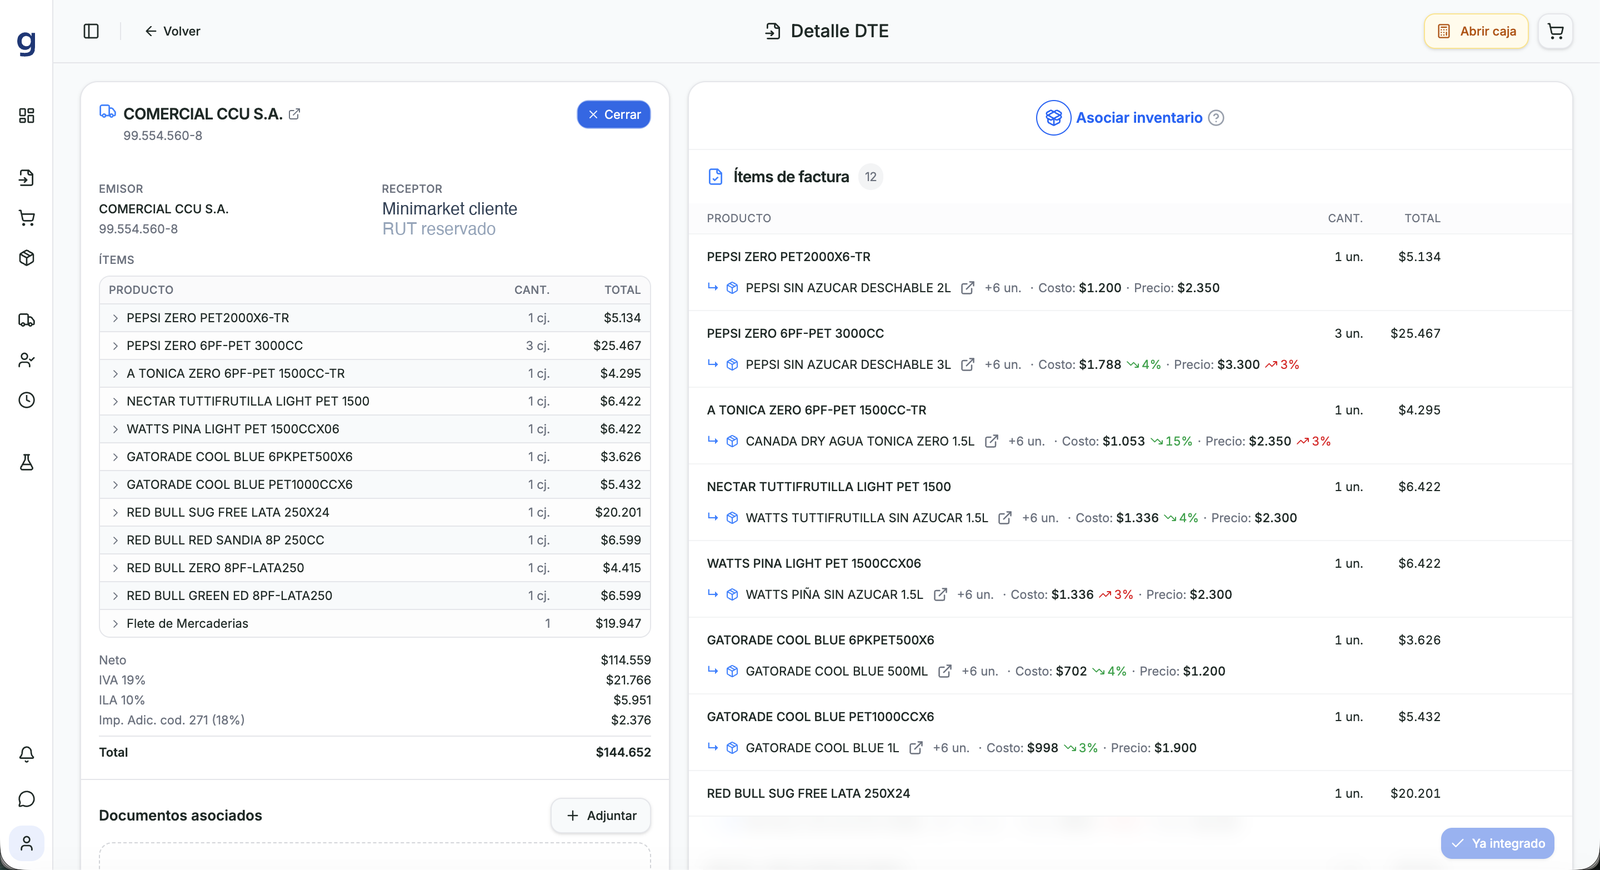The image size is (1600, 870).
Task: Open the user profile icon in sidebar
Action: tap(27, 843)
